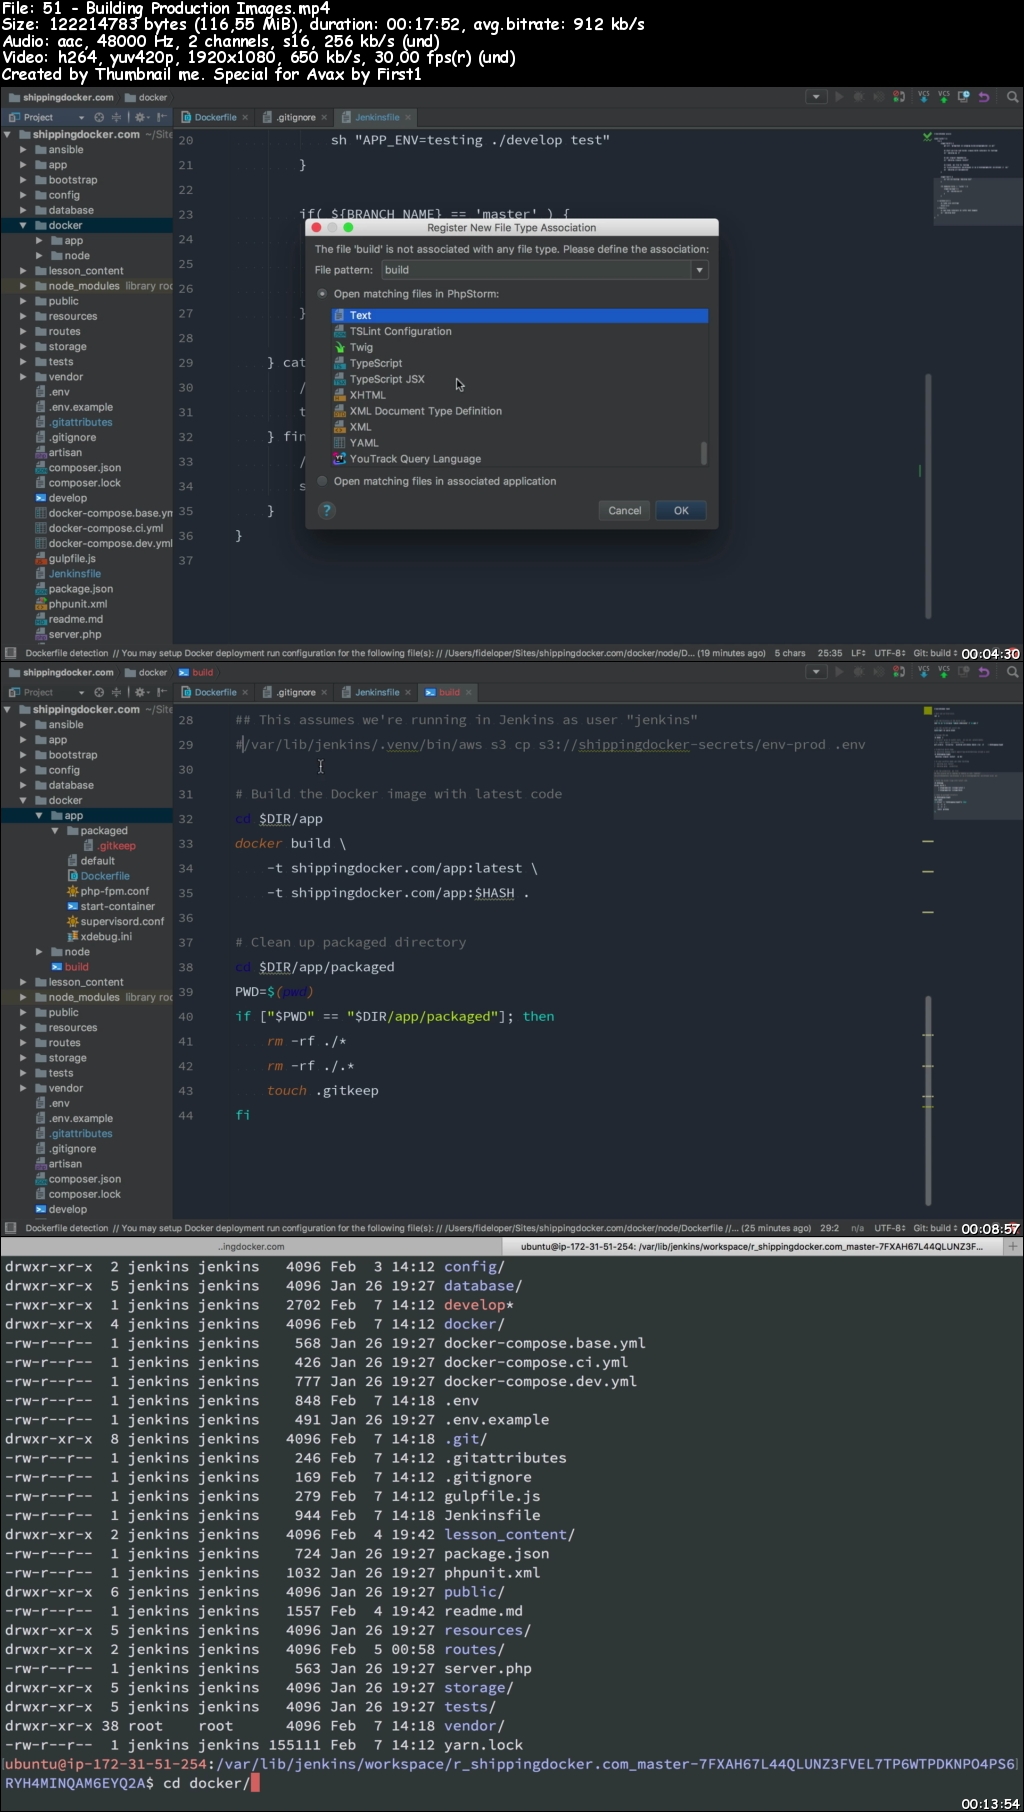Click the scroll-from-source target icon in top frame
1024x1812 pixels.
pyautogui.click(x=99, y=117)
